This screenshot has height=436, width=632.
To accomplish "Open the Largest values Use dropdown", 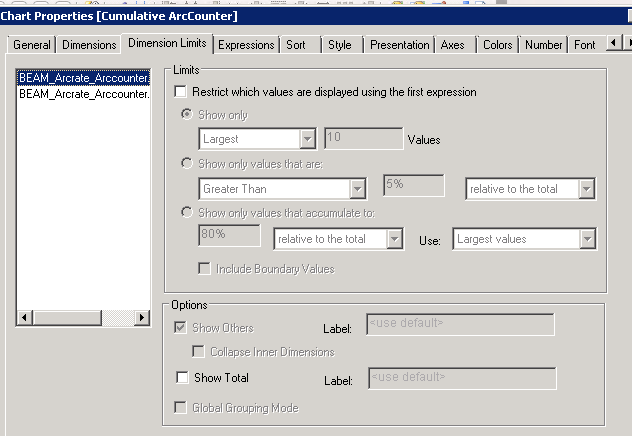I will [587, 239].
